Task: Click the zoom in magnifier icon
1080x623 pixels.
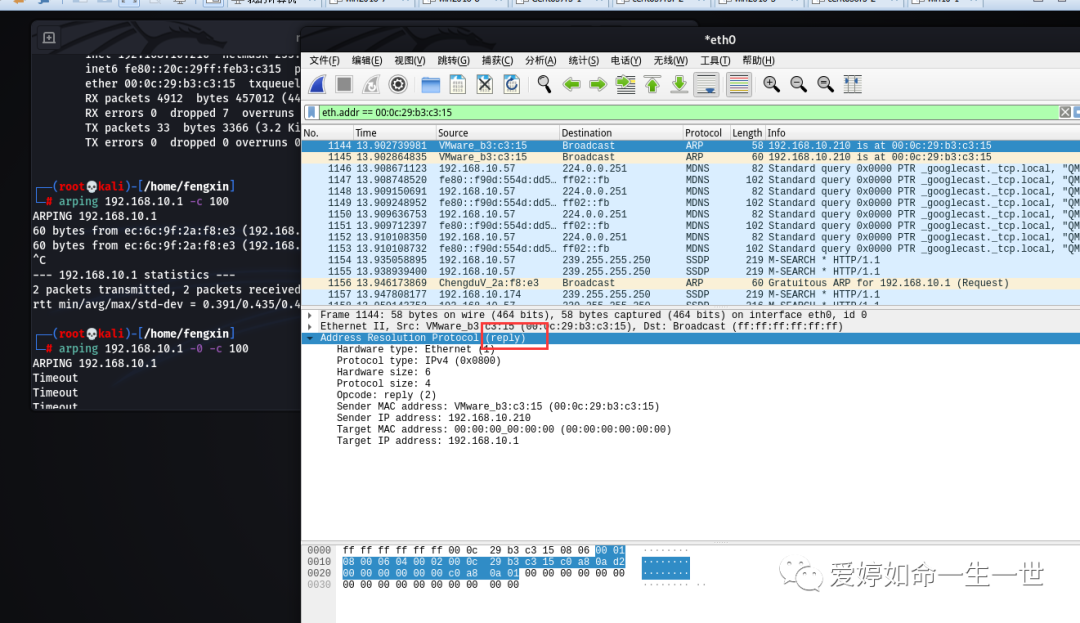Action: pos(771,85)
